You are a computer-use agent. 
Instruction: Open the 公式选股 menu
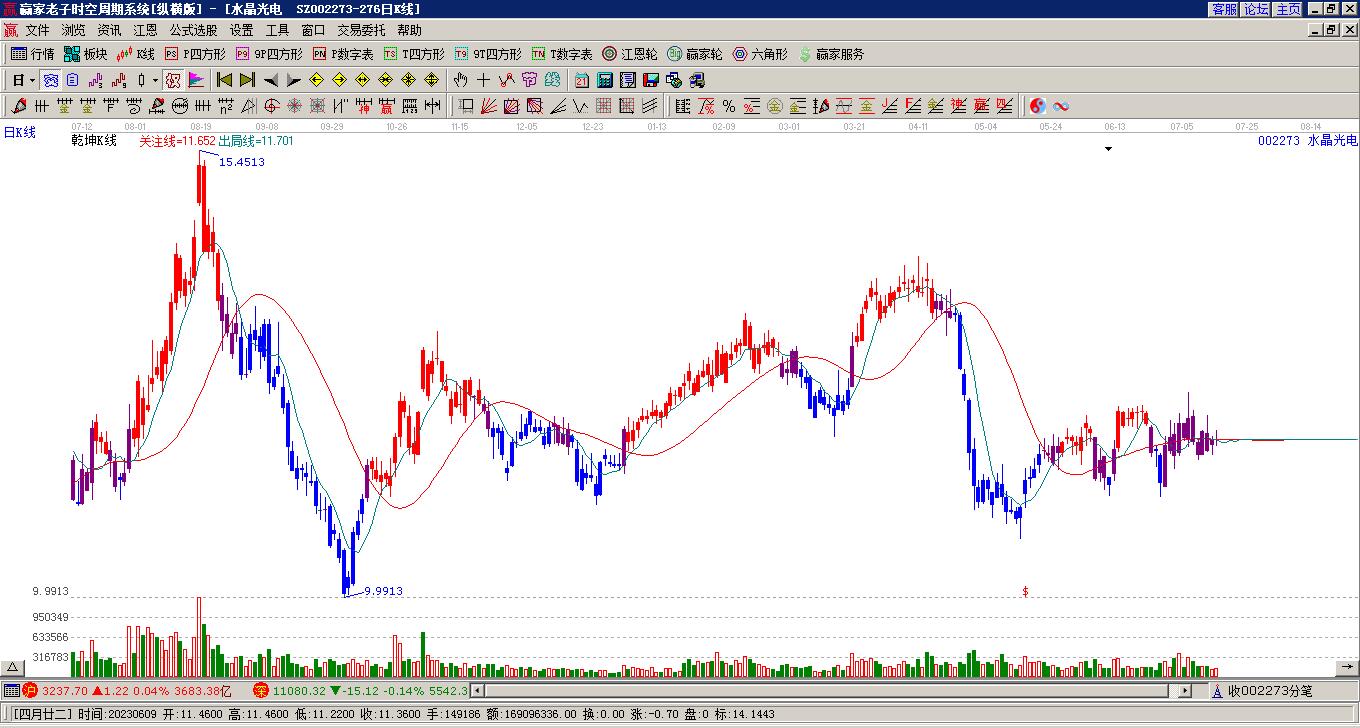[x=194, y=31]
